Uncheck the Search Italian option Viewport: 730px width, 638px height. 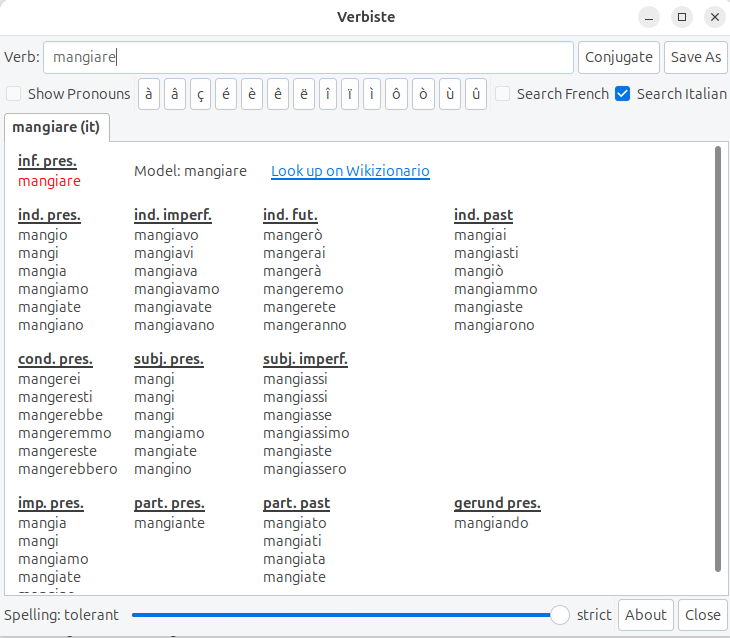623,94
